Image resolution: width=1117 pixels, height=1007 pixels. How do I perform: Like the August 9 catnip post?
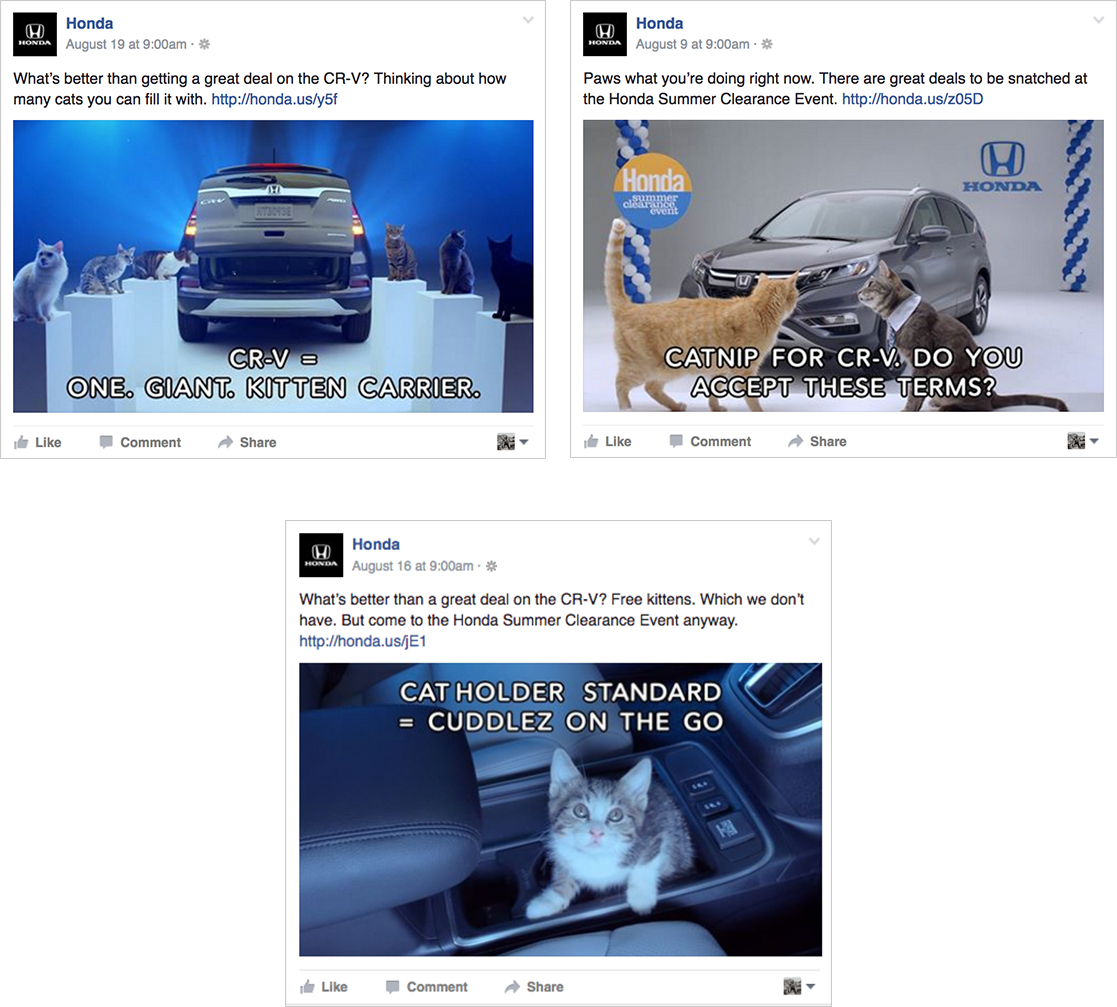coord(608,442)
